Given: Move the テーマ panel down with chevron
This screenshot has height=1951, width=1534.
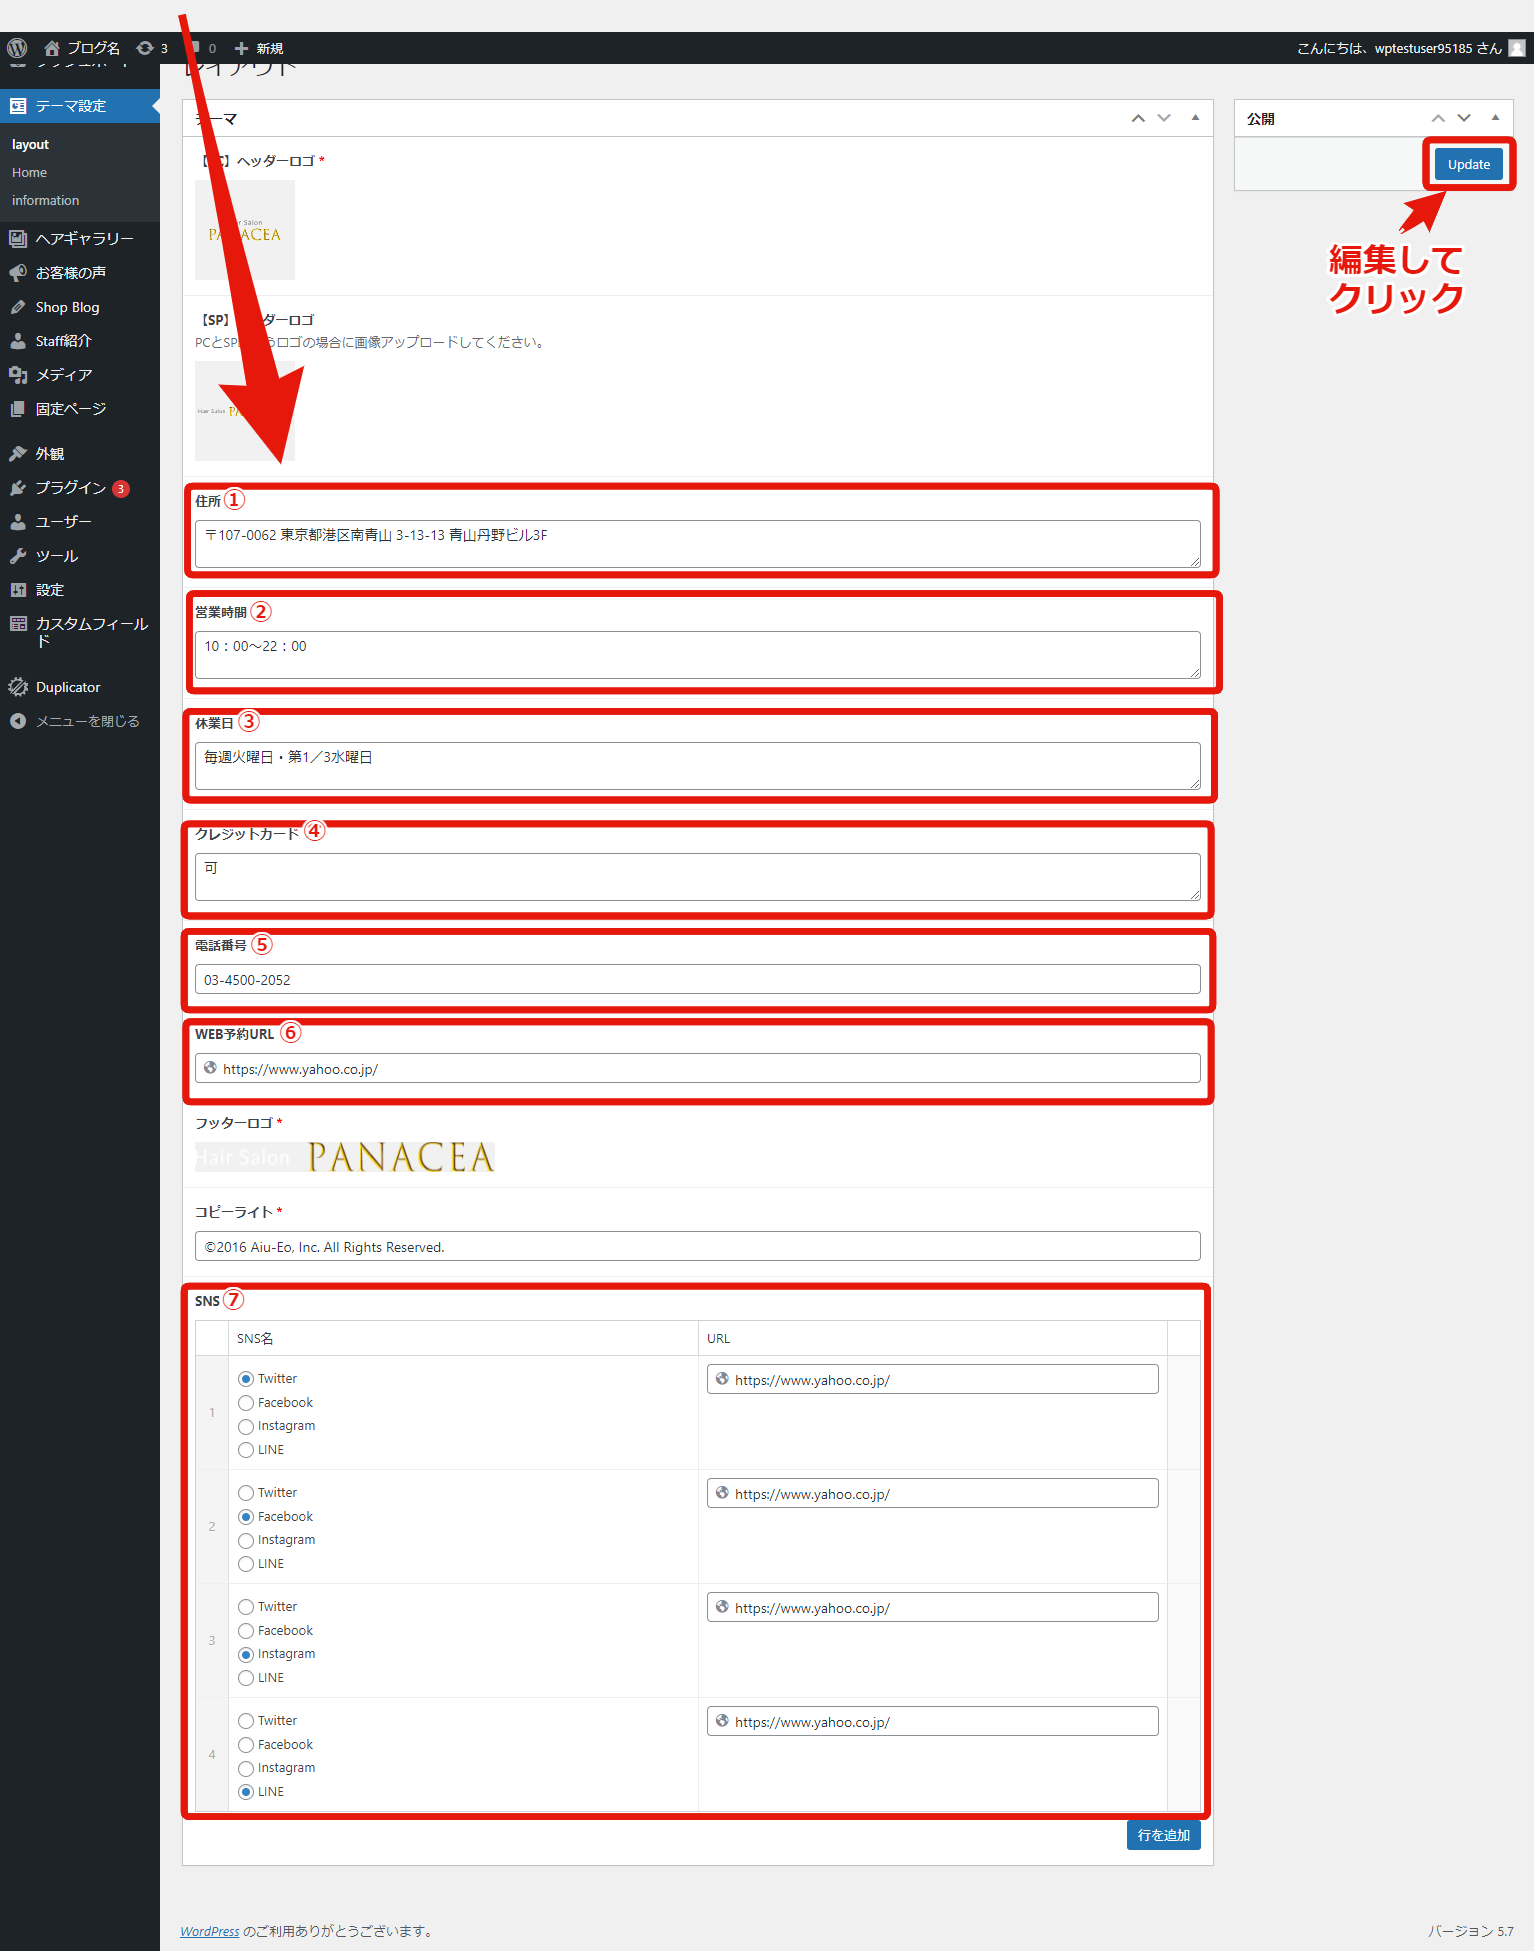Looking at the screenshot, I should tap(1164, 118).
